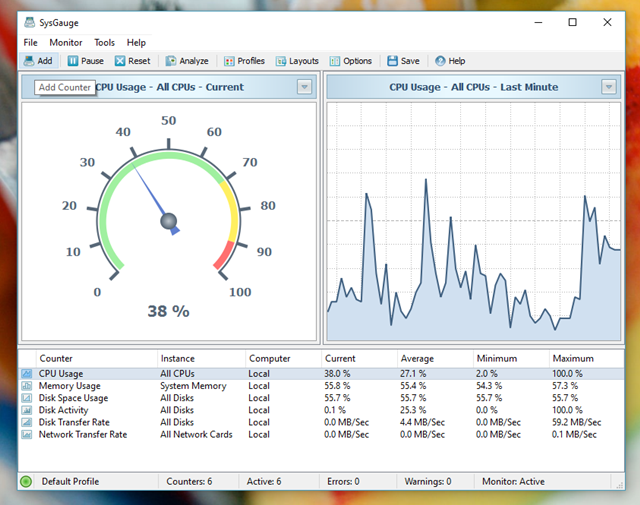The width and height of the screenshot is (640, 505).
Task: Click Active: 6 in the status bar
Action: pos(264,482)
